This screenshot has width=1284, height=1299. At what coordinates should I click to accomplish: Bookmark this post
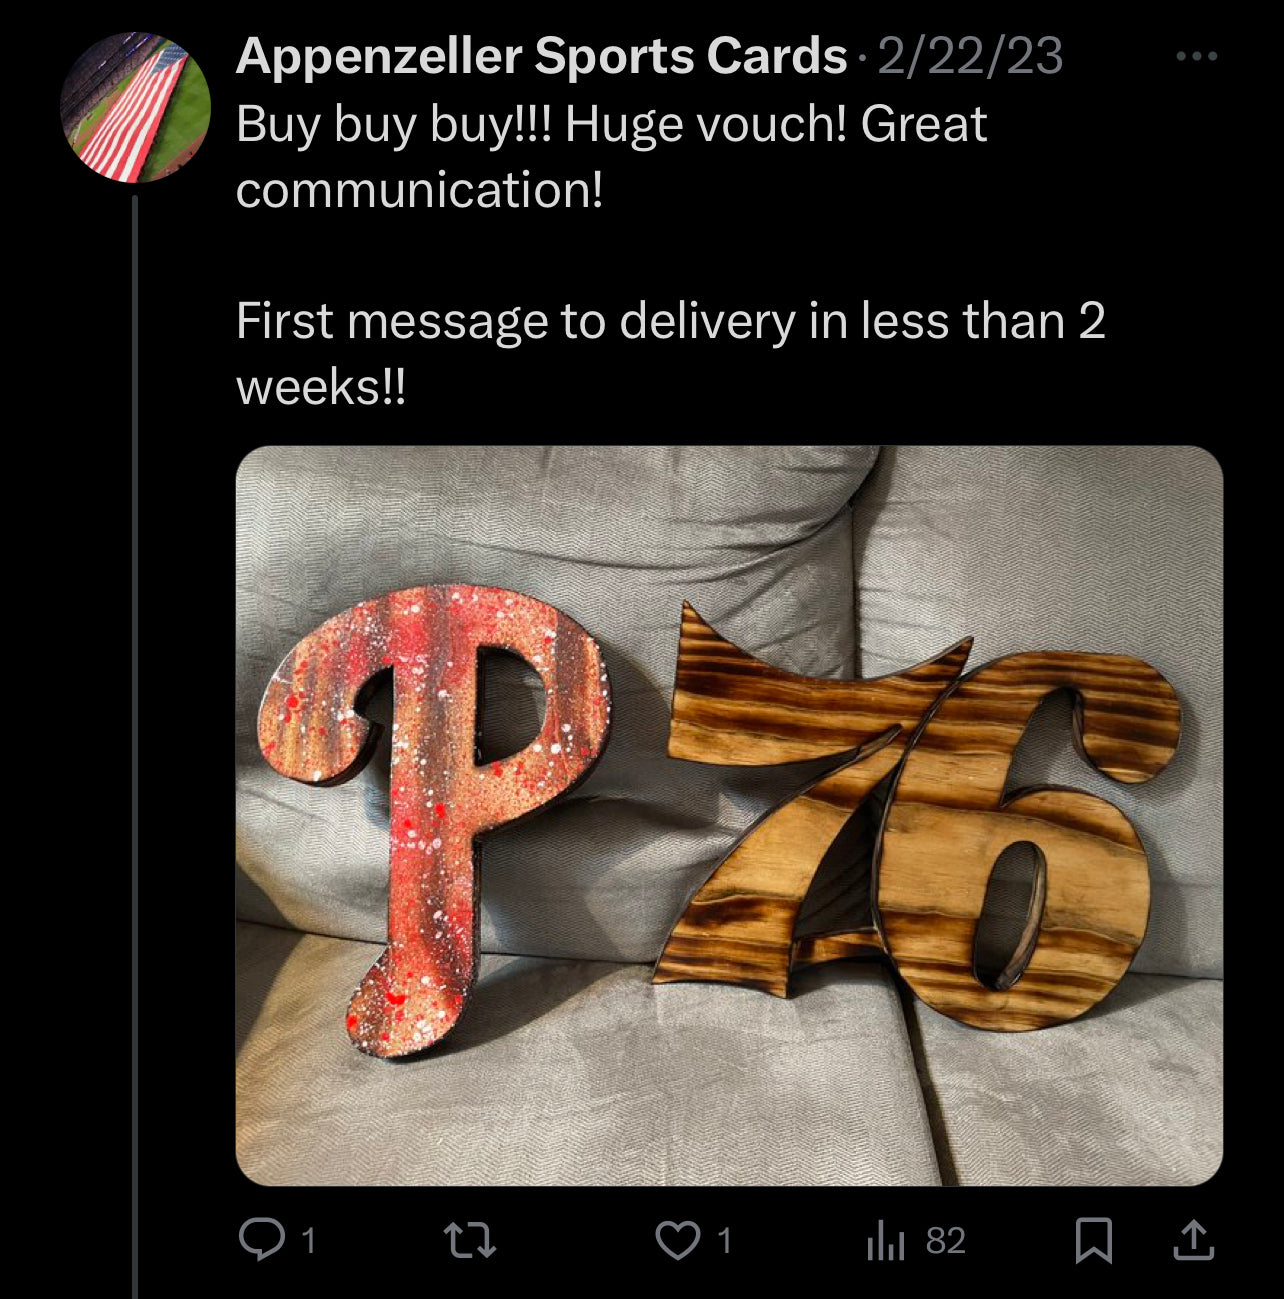[1093, 1241]
